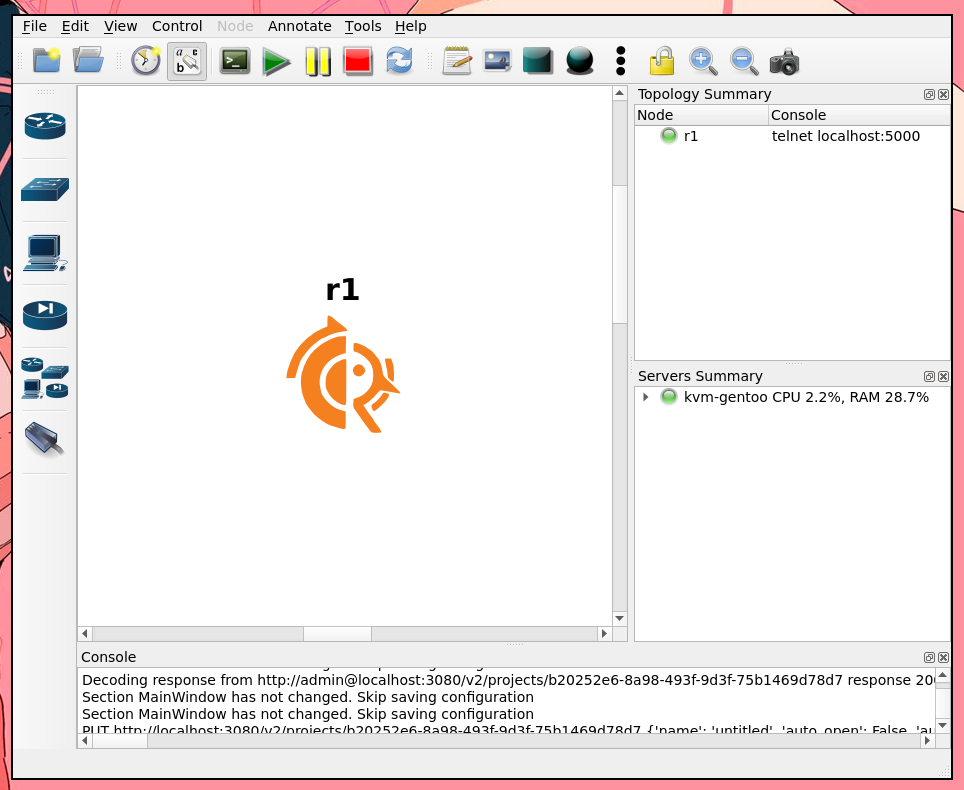Viewport: 964px width, 790px height.
Task: Open the snapshot manager clock icon
Action: 146,61
